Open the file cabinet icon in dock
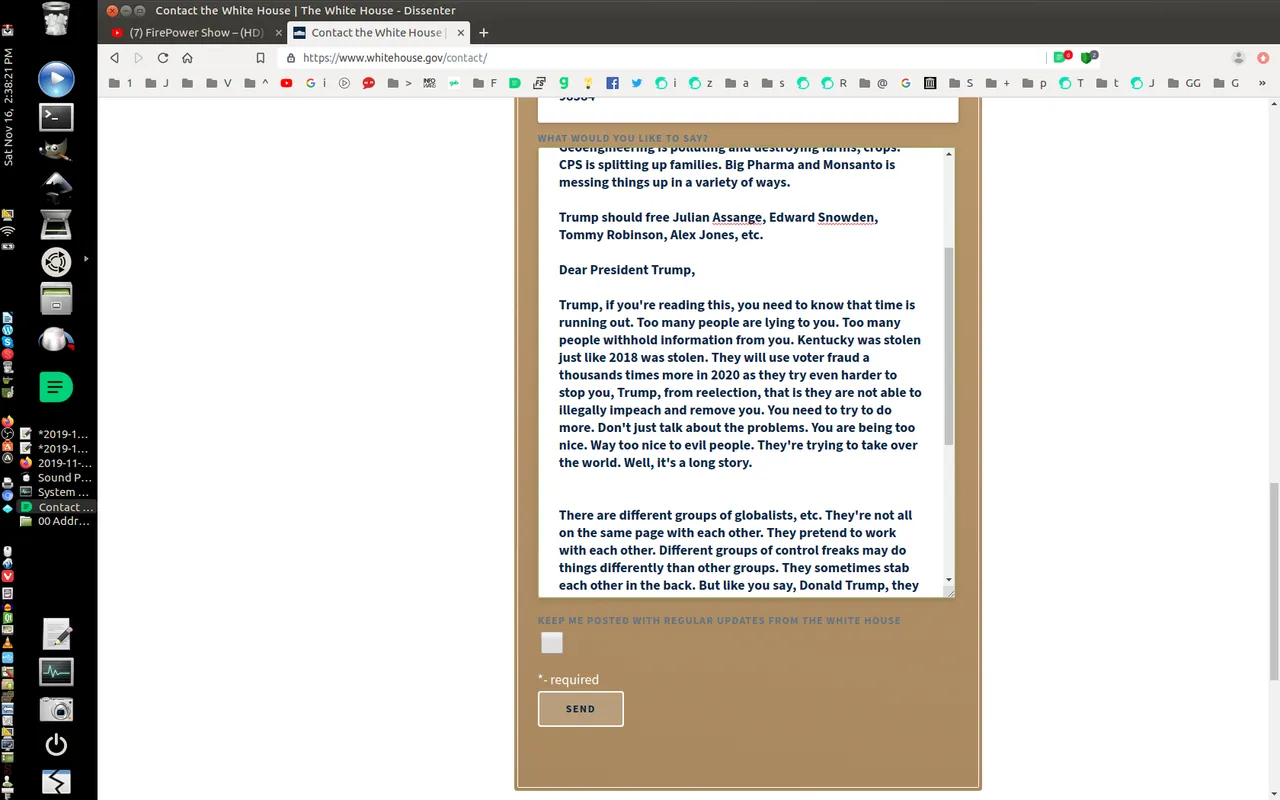This screenshot has height=800, width=1280. click(x=56, y=299)
